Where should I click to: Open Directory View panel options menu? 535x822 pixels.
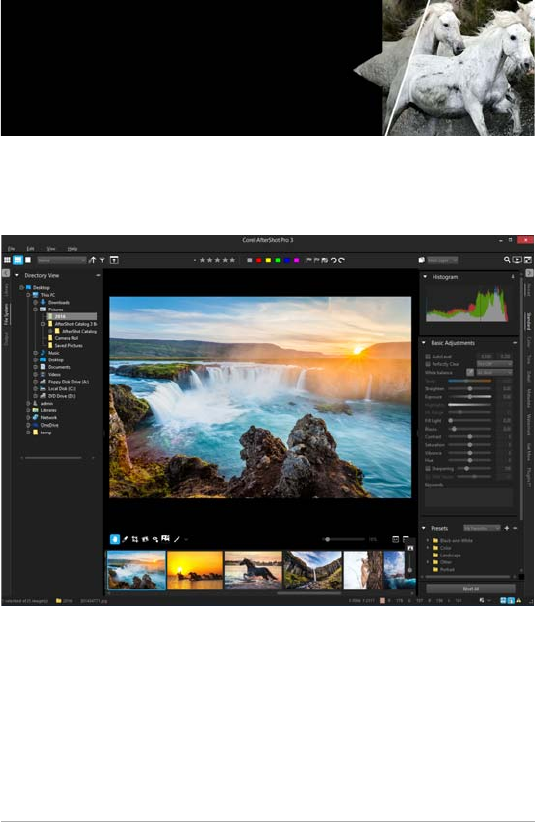click(x=98, y=275)
